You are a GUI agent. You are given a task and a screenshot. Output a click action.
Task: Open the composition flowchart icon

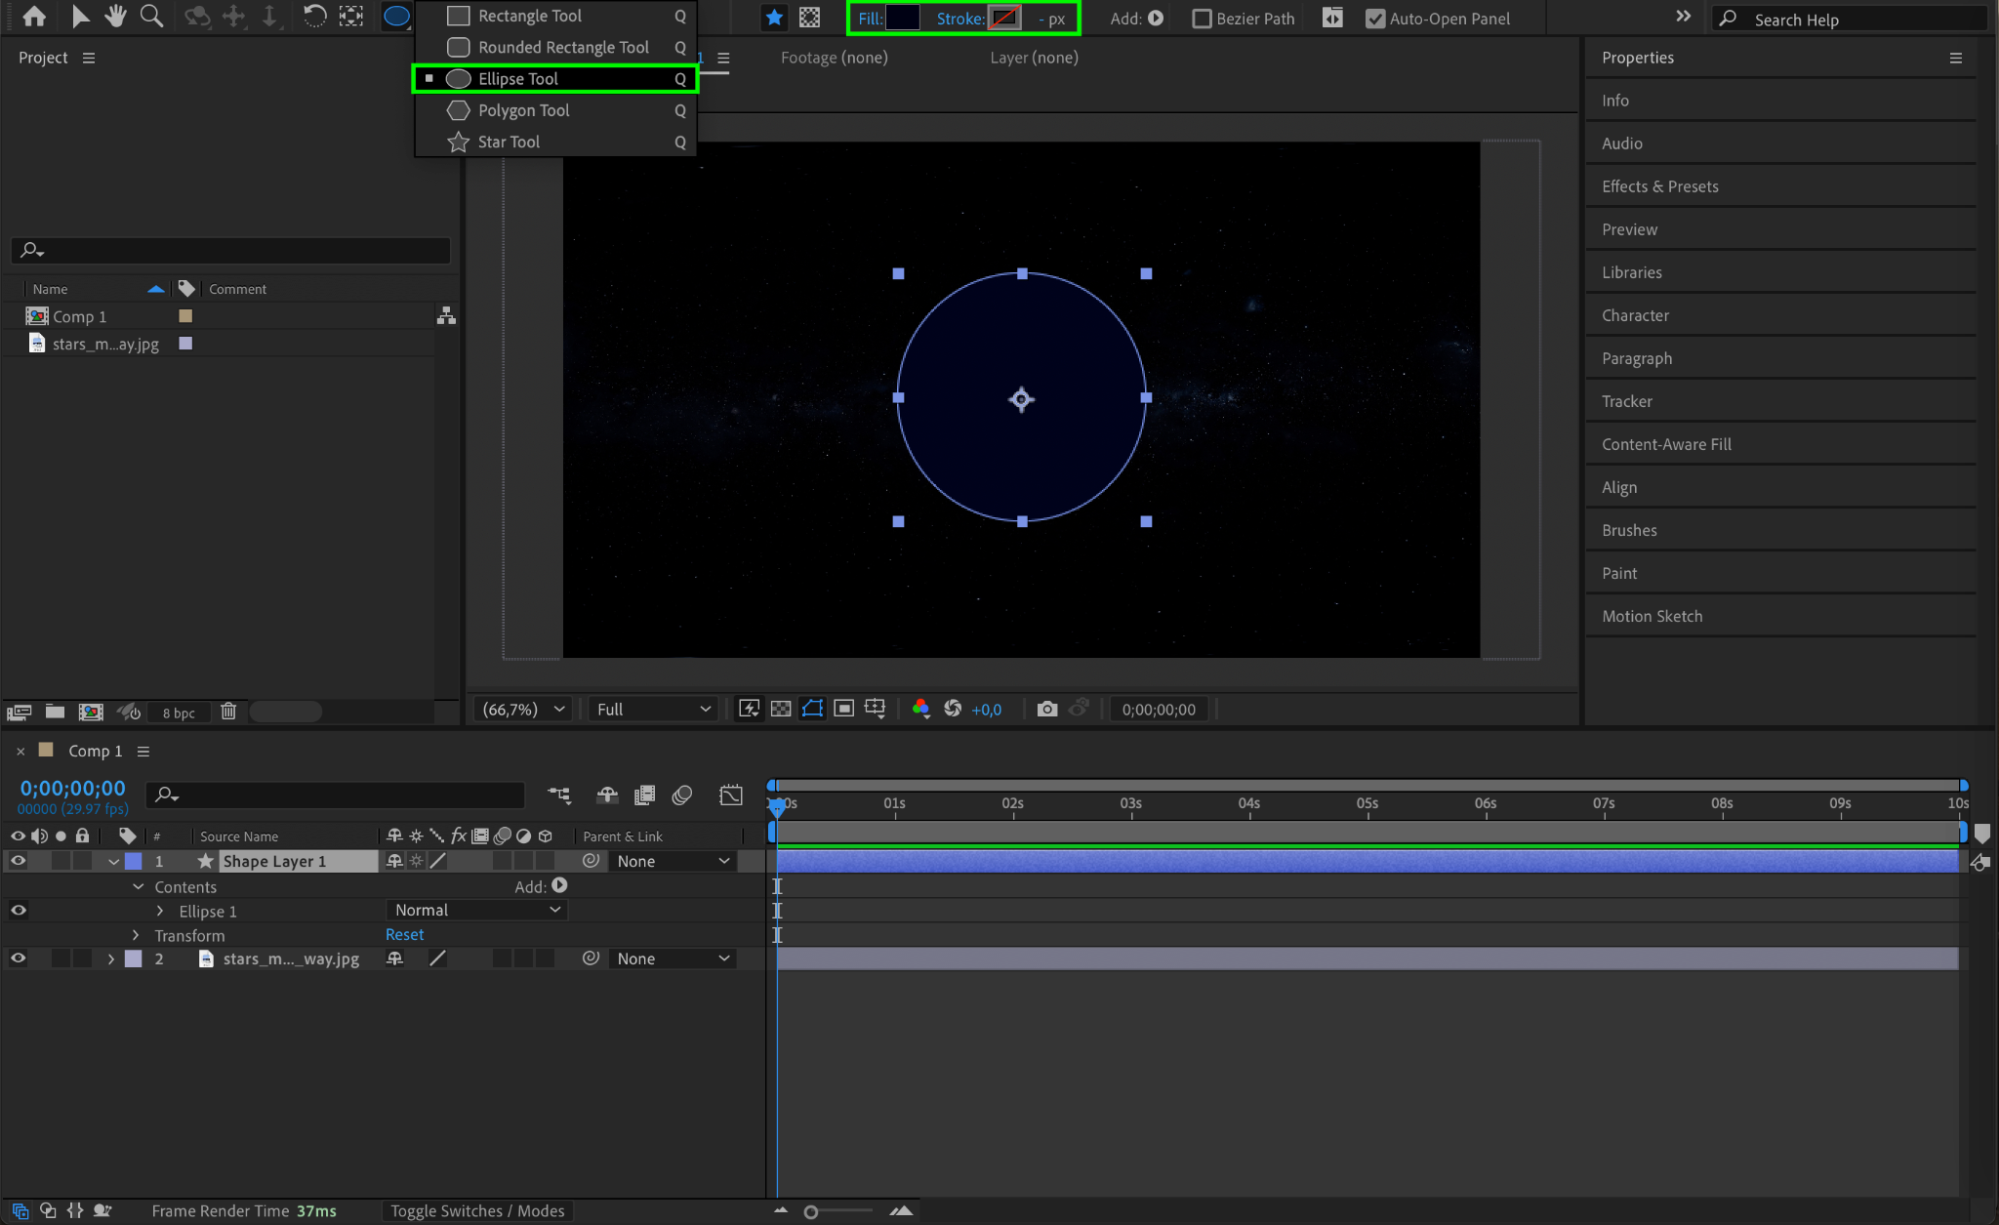(x=446, y=316)
